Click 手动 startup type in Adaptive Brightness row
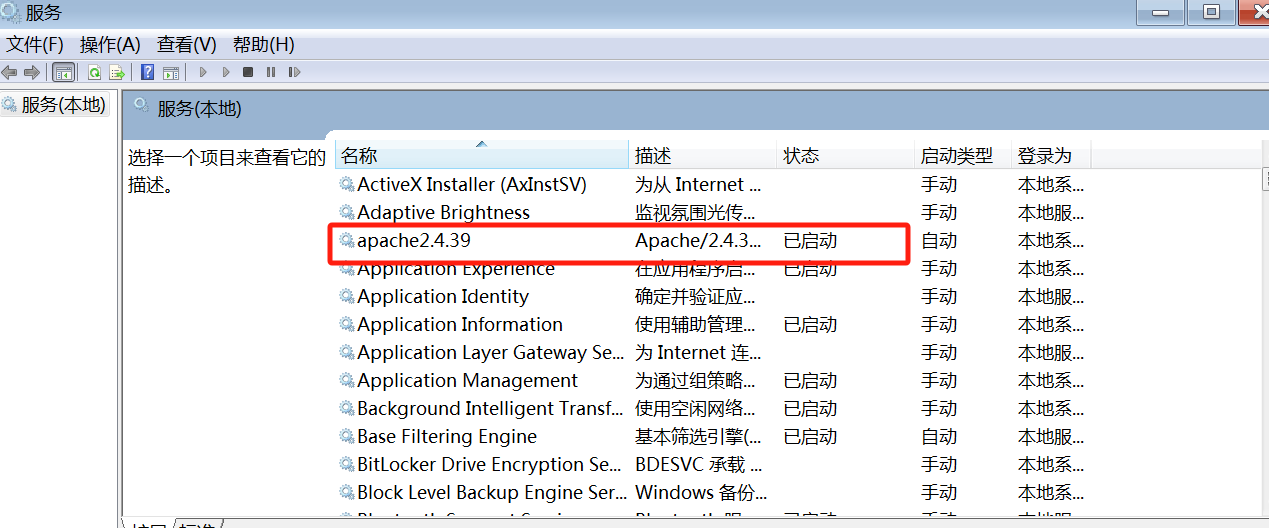Screen dimensions: 1269x528 [x=939, y=212]
